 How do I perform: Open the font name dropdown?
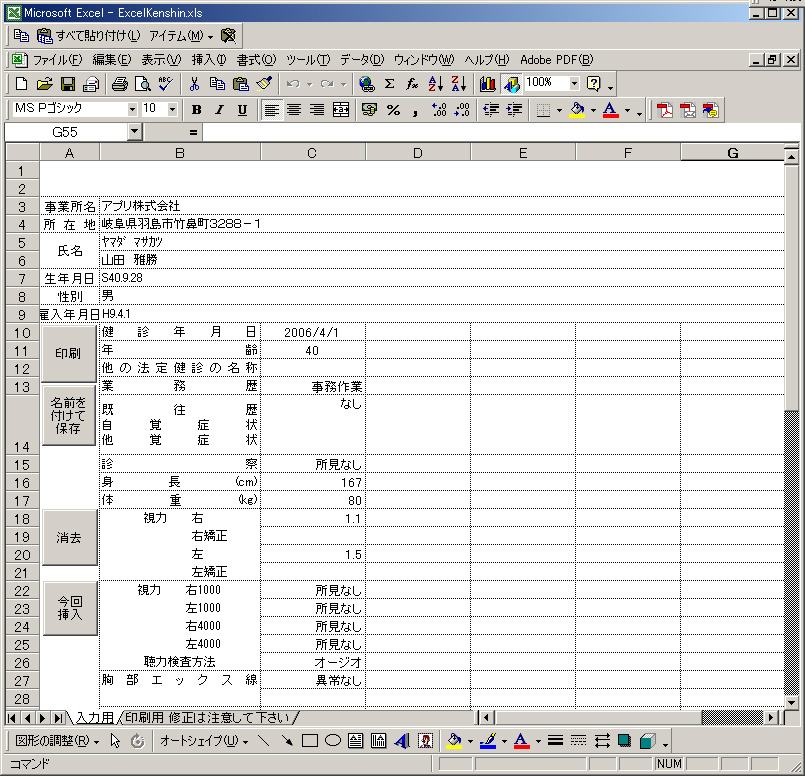tap(132, 110)
